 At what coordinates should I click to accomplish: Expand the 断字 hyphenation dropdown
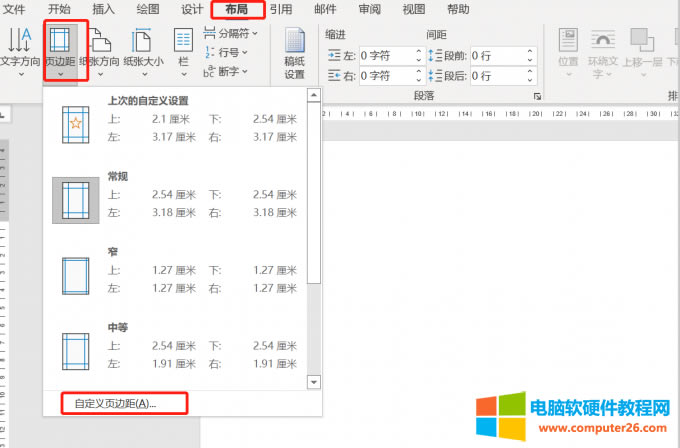(231, 71)
